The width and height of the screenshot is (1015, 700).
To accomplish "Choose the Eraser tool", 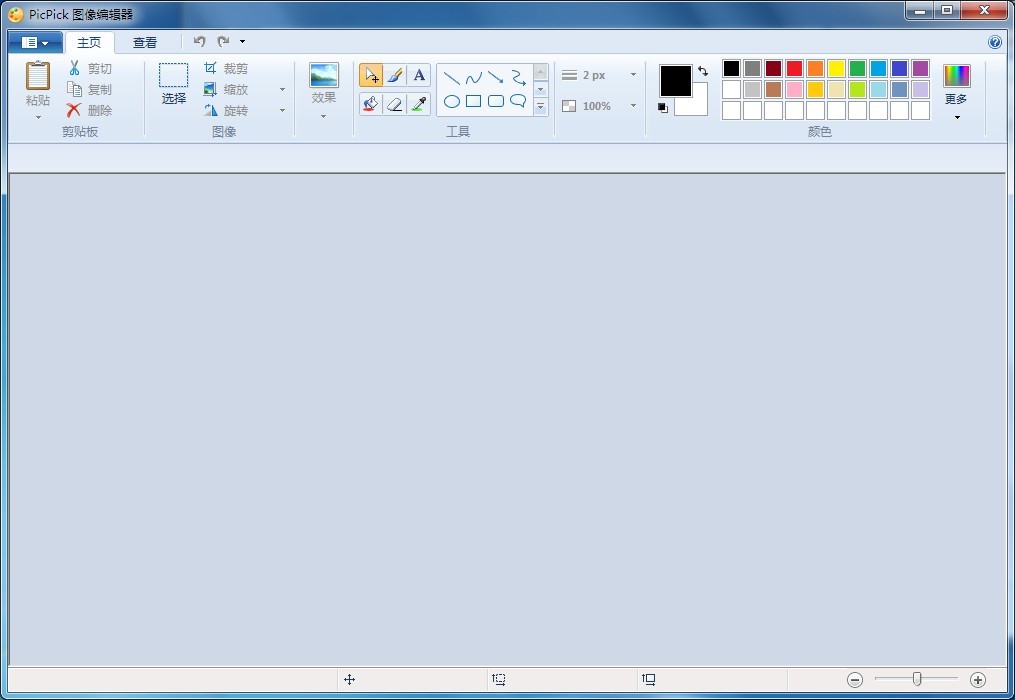I will point(395,103).
